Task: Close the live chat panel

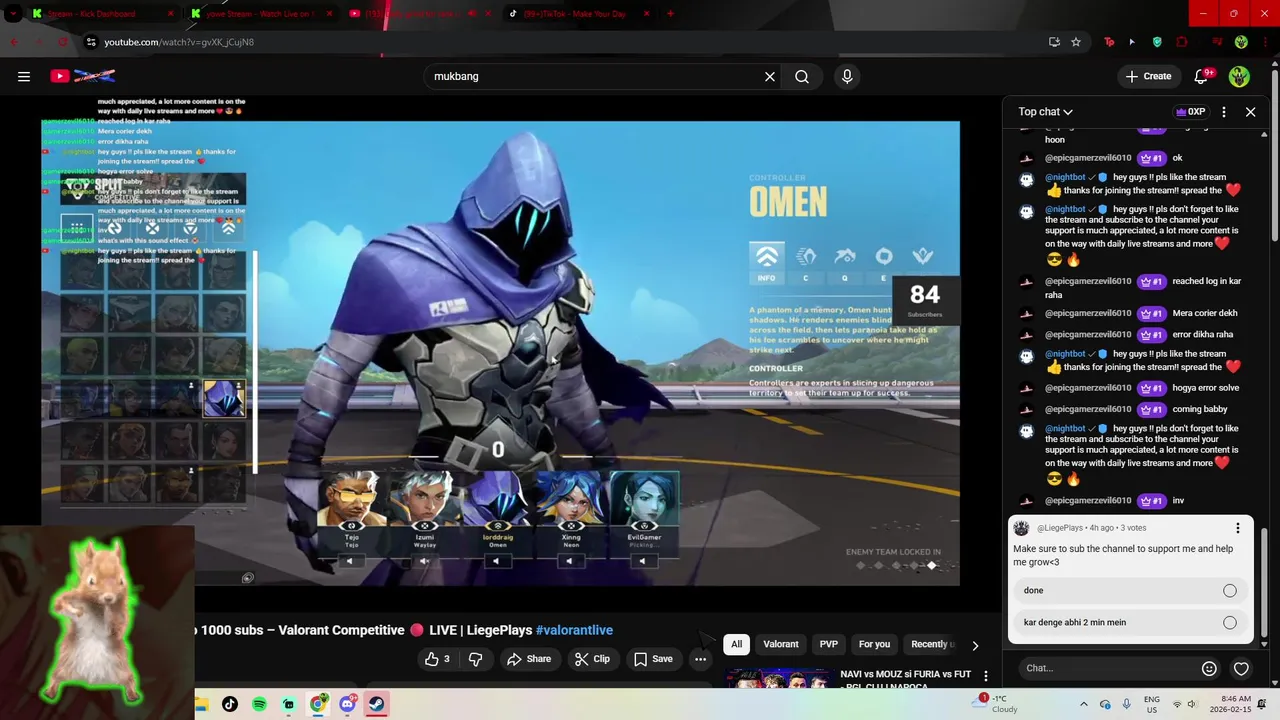Action: (x=1250, y=112)
